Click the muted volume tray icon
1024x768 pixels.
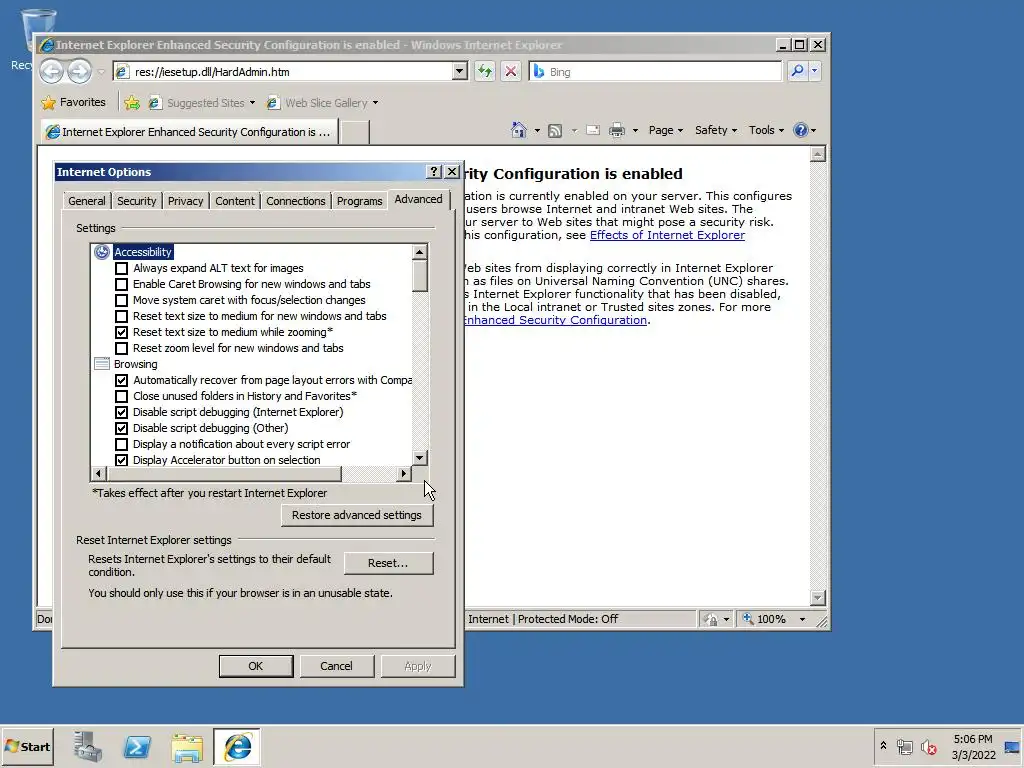coord(928,746)
